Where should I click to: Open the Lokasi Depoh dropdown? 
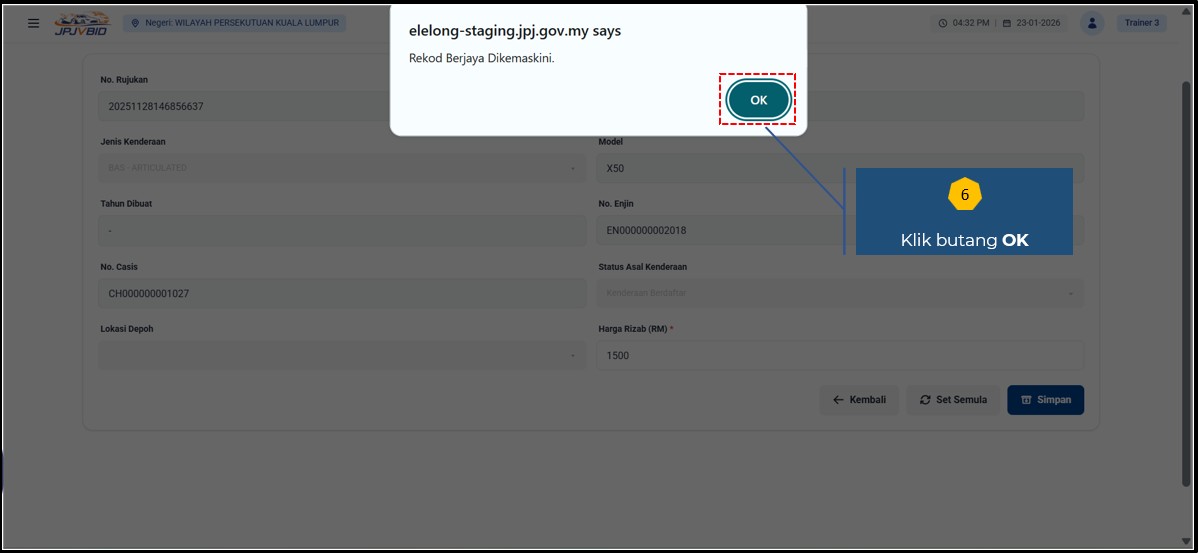342,355
